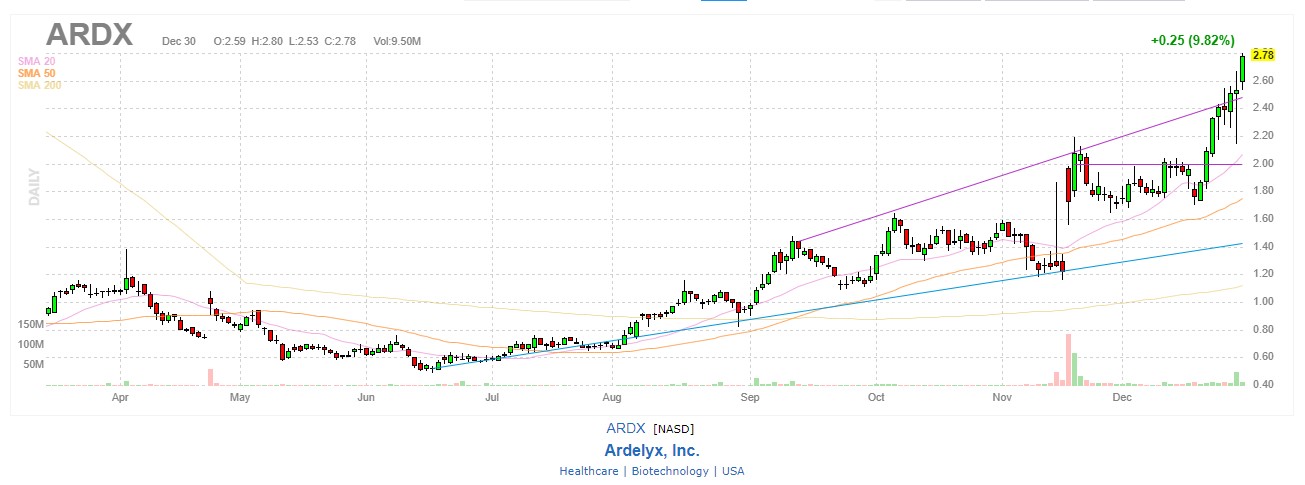Select the SMA 200 legend label
The width and height of the screenshot is (1305, 485).
39,86
